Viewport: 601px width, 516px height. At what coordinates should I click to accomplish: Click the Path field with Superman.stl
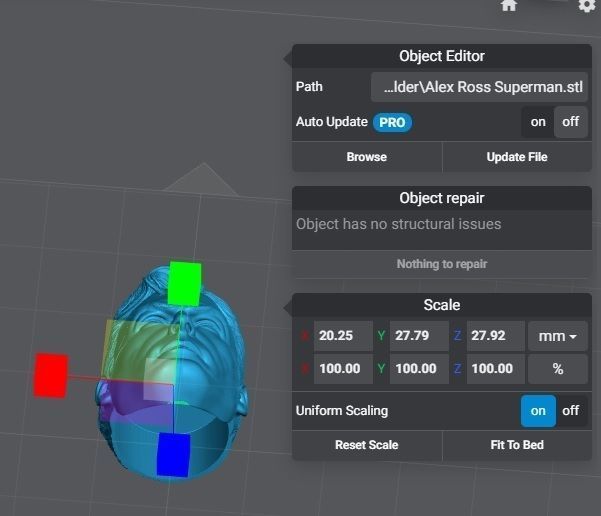[x=479, y=87]
